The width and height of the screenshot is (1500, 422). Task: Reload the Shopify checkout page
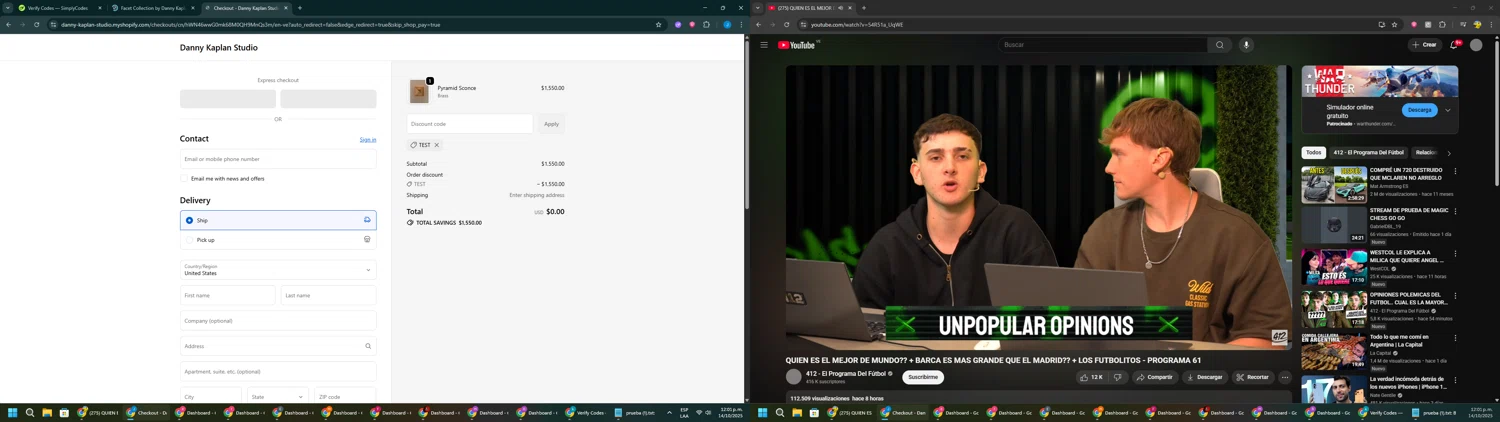click(36, 25)
